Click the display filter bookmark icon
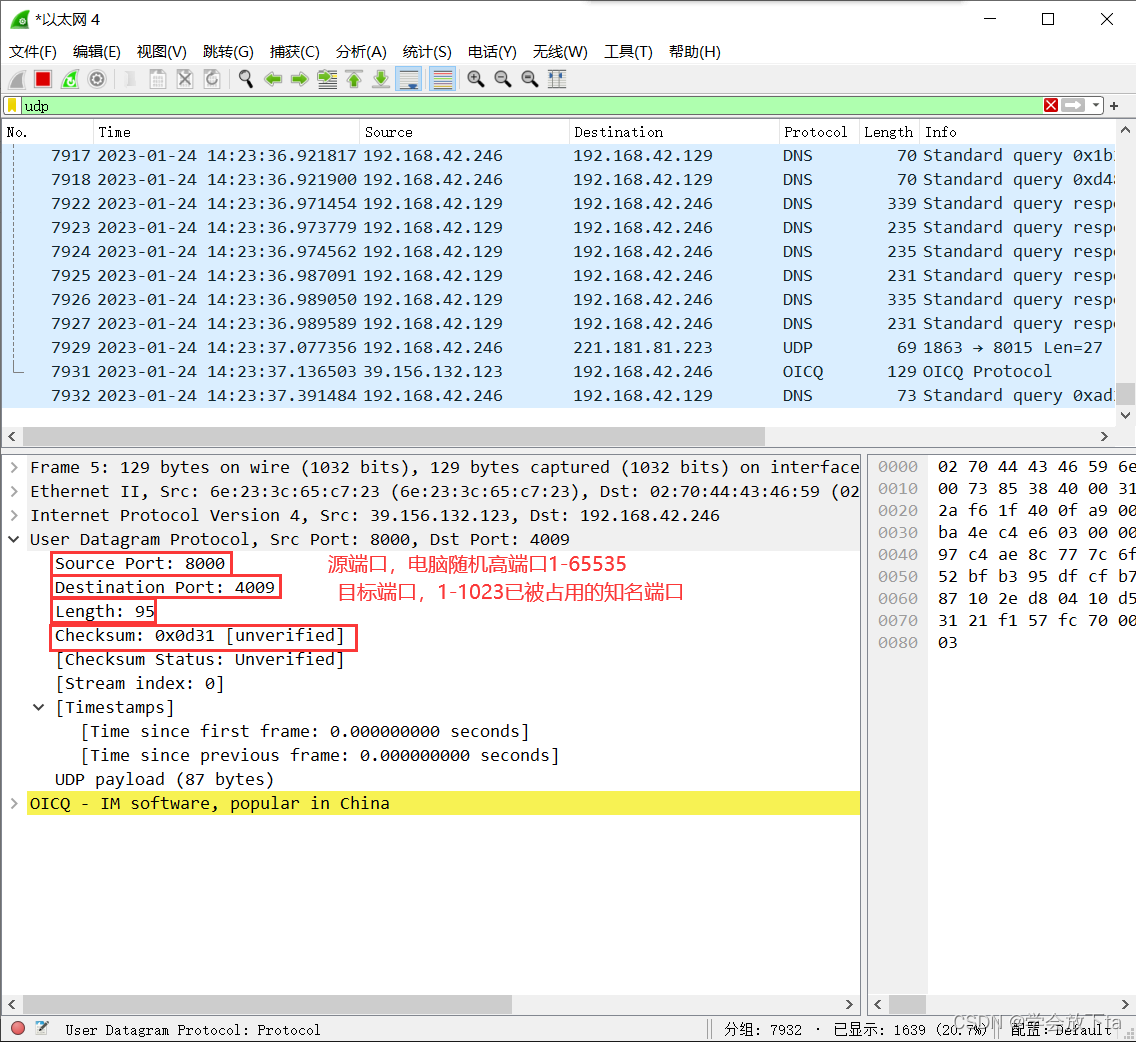Viewport: 1136px width, 1042px height. tap(12, 106)
